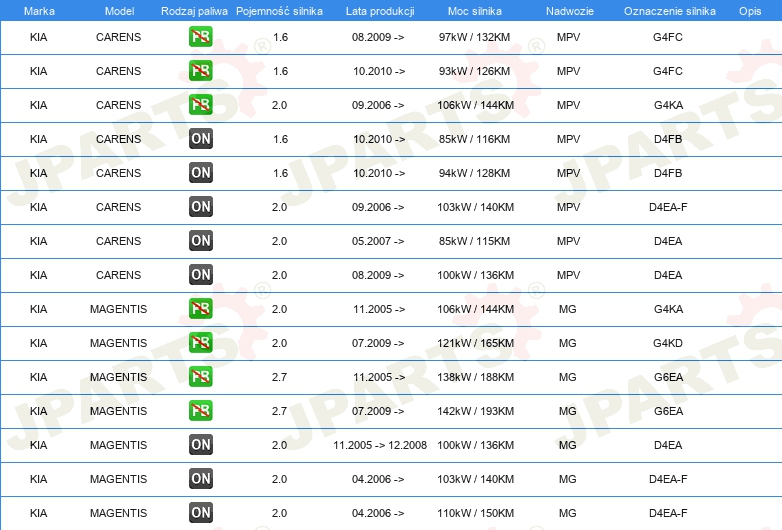Click KIA brand in the 142kW / 193KM row
This screenshot has height=530, width=782.
(x=38, y=411)
